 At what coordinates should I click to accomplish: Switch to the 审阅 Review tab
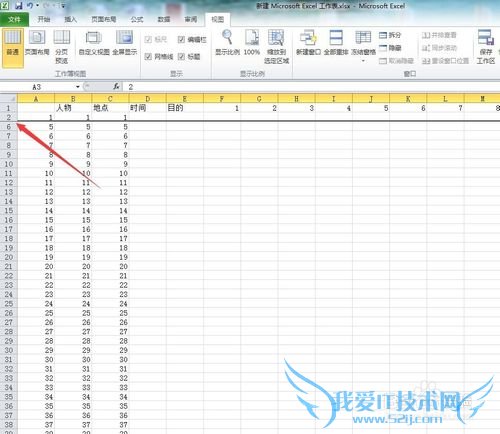tap(191, 19)
